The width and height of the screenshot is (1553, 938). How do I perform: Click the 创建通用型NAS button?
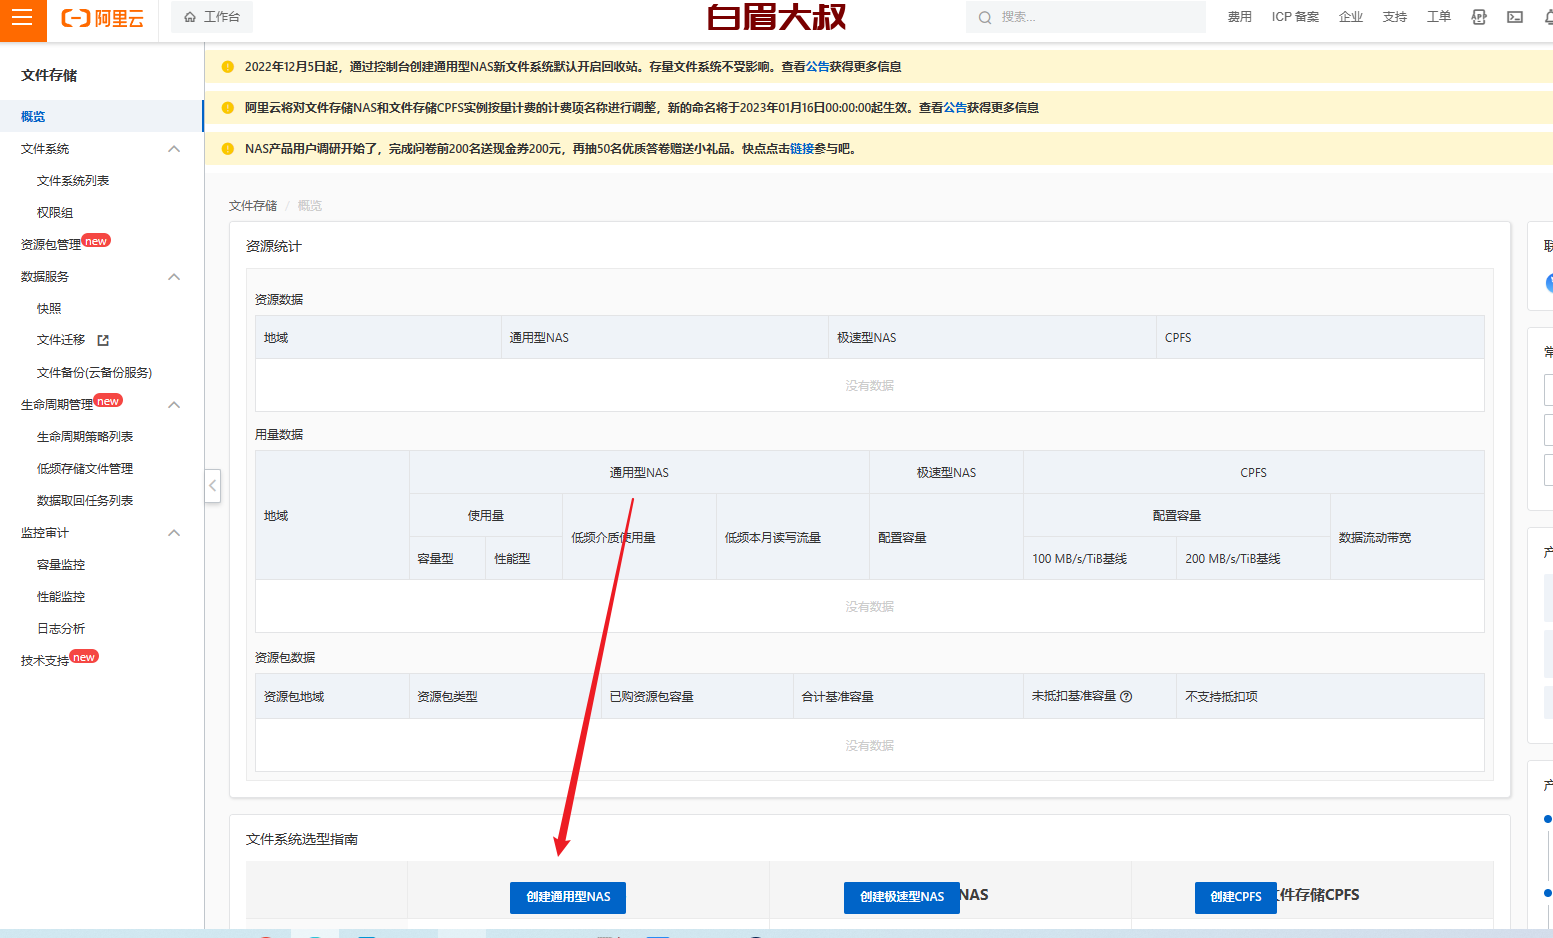pyautogui.click(x=568, y=897)
